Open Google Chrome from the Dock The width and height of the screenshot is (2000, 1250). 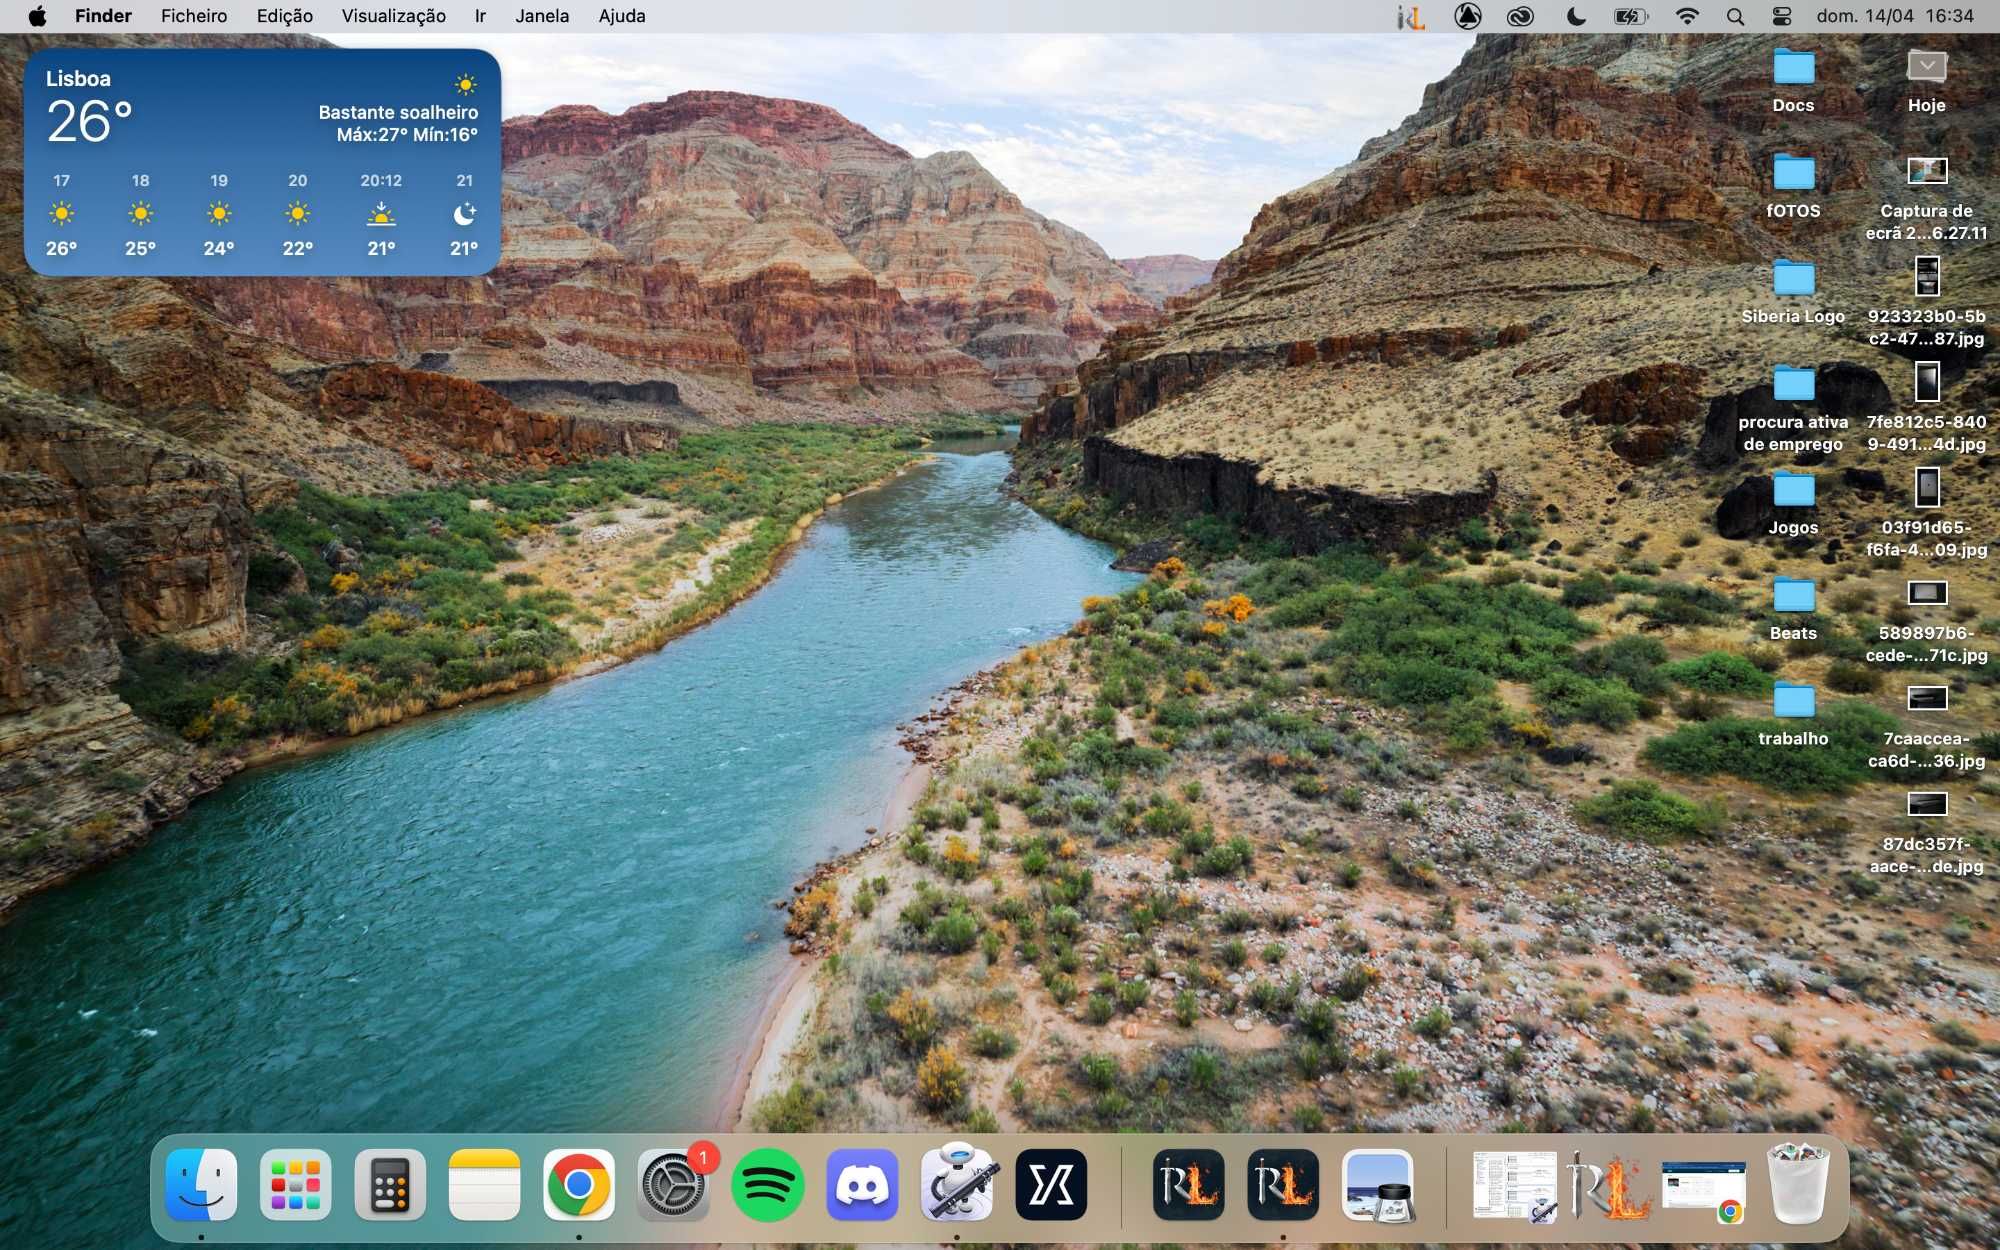tap(579, 1185)
